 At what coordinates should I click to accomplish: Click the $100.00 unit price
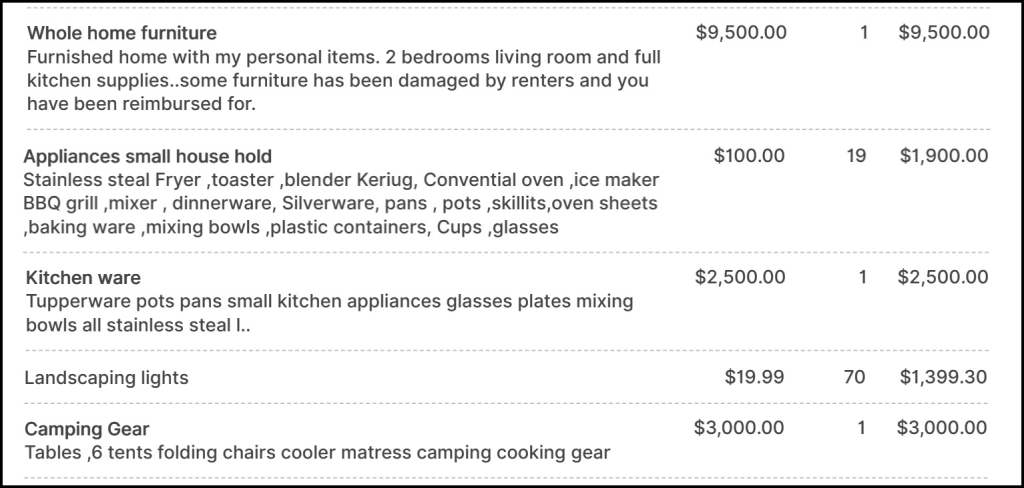pyautogui.click(x=749, y=156)
